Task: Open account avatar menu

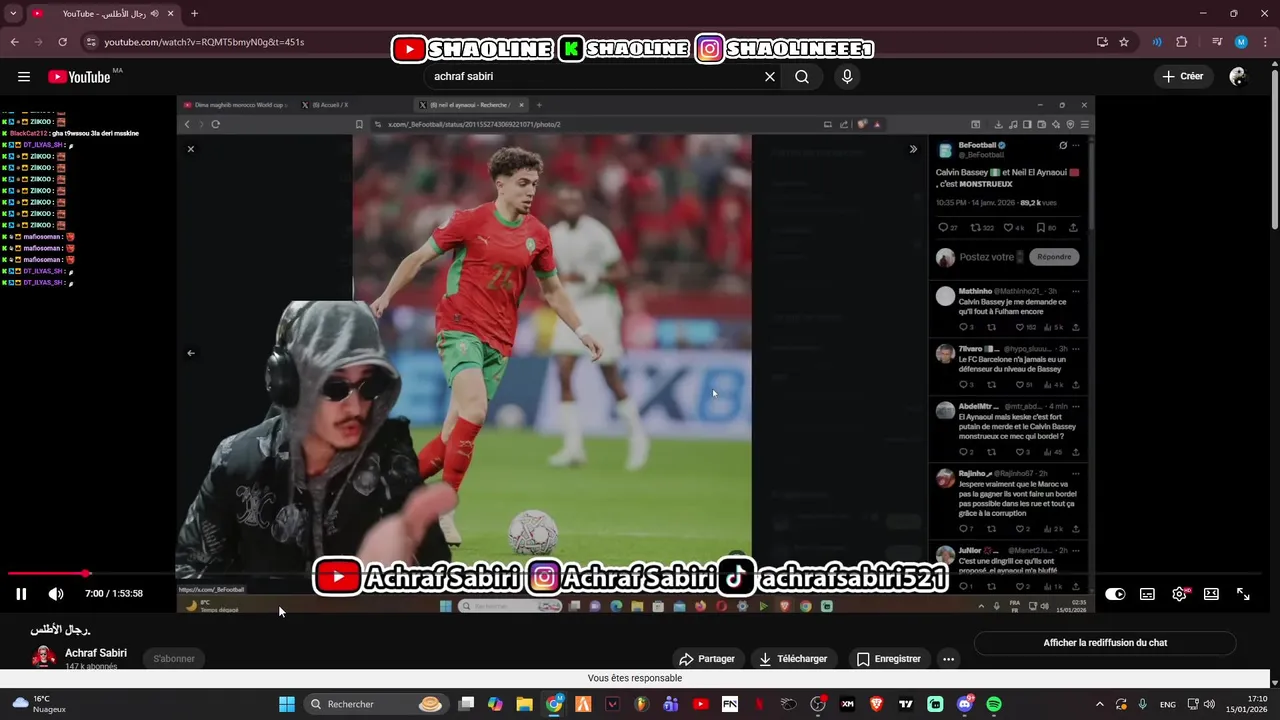Action: 1238,77
